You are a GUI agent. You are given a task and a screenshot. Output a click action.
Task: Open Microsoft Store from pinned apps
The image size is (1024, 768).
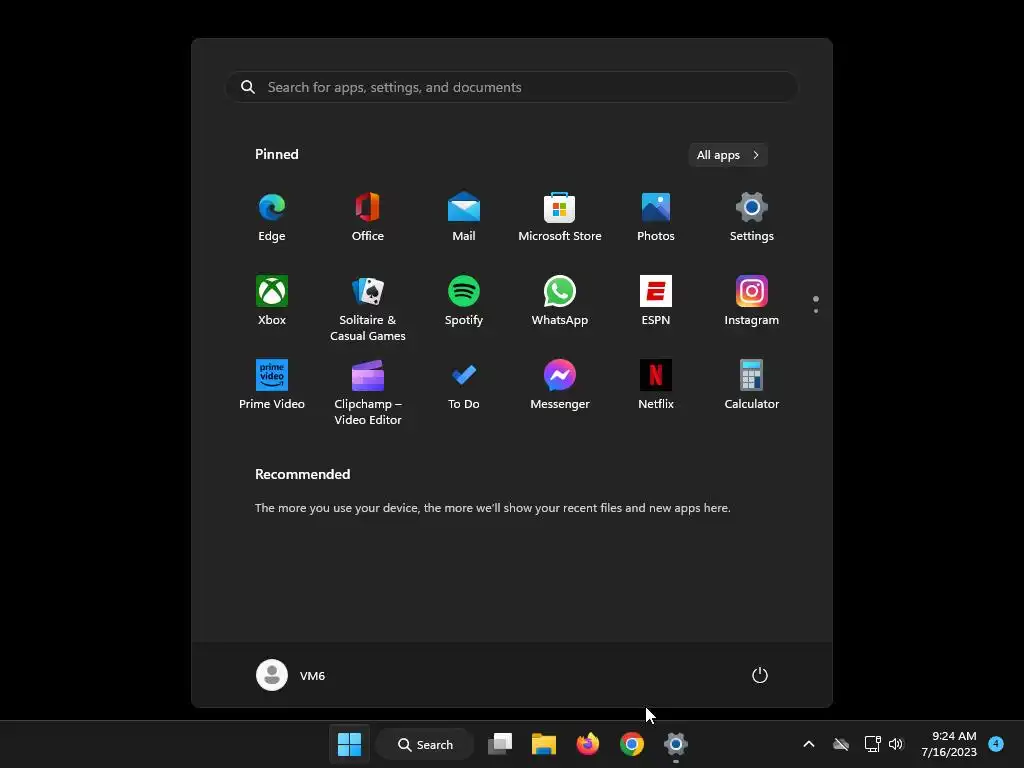pyautogui.click(x=560, y=217)
